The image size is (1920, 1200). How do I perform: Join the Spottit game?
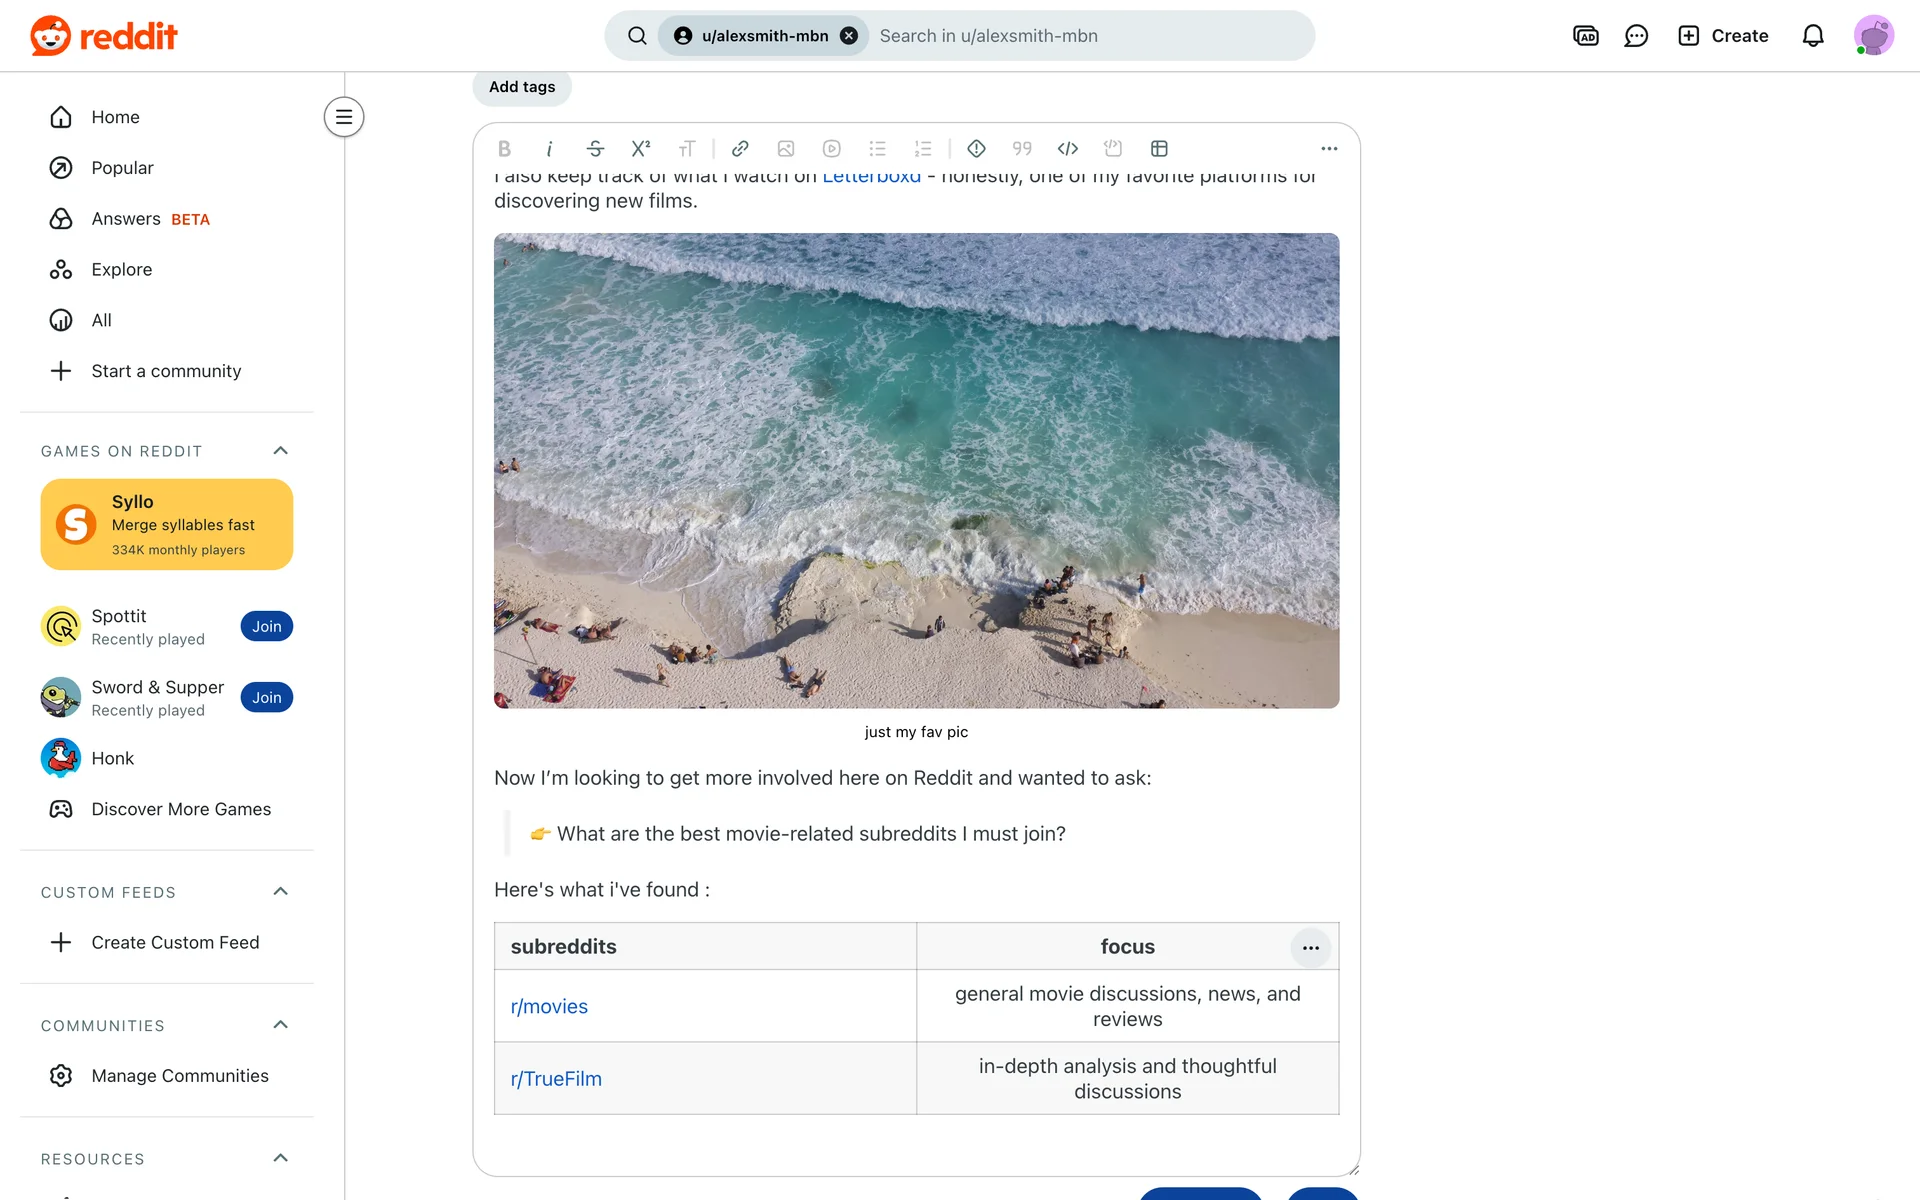coord(266,627)
